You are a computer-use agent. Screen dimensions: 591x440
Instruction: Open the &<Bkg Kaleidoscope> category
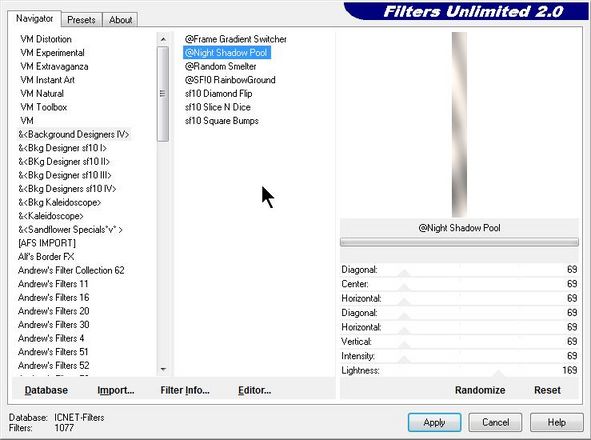60,202
